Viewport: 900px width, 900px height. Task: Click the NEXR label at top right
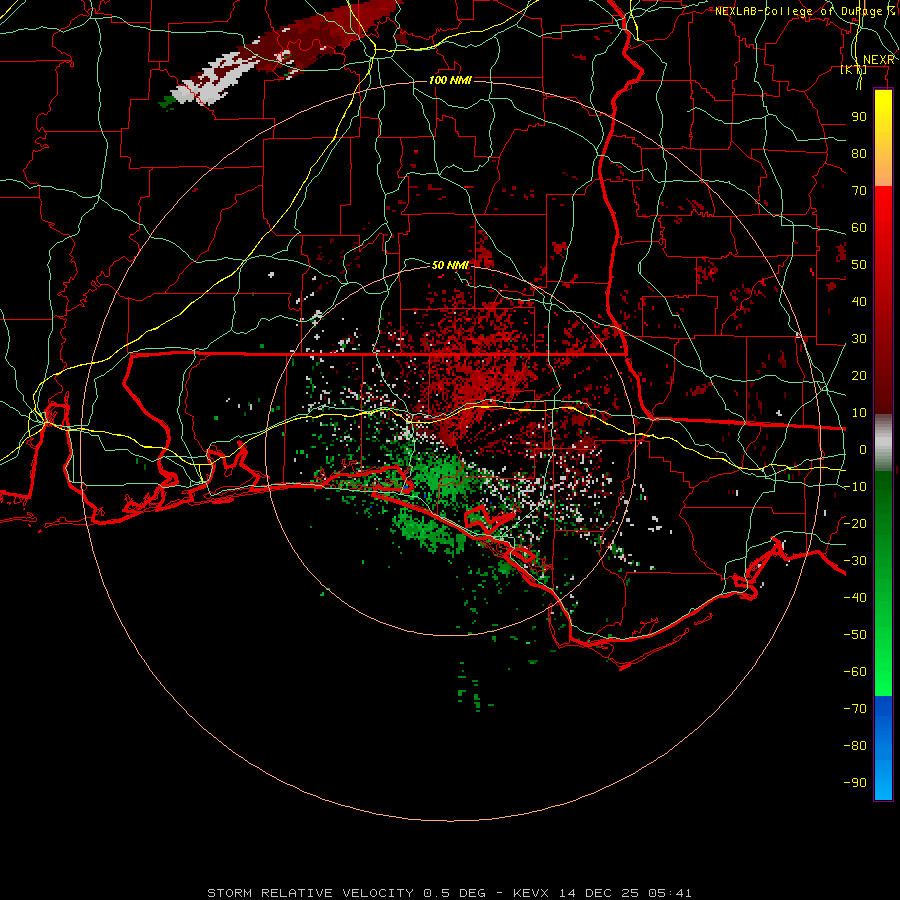879,60
